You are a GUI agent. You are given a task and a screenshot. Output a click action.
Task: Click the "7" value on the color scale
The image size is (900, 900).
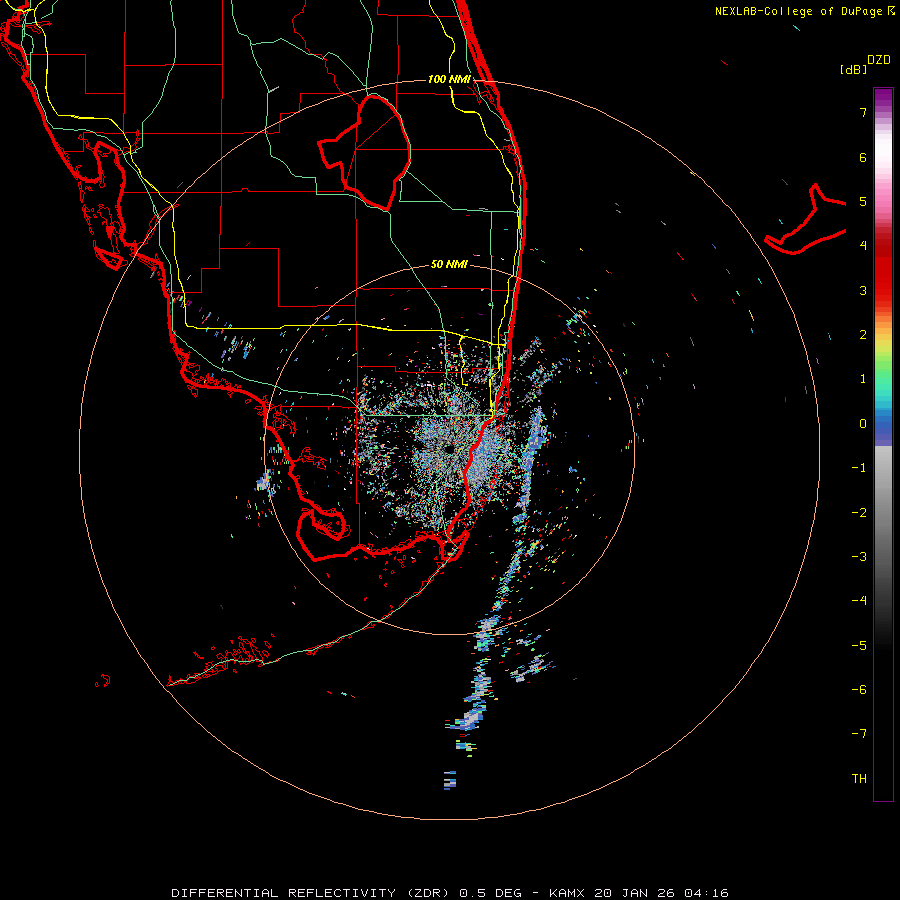point(863,112)
